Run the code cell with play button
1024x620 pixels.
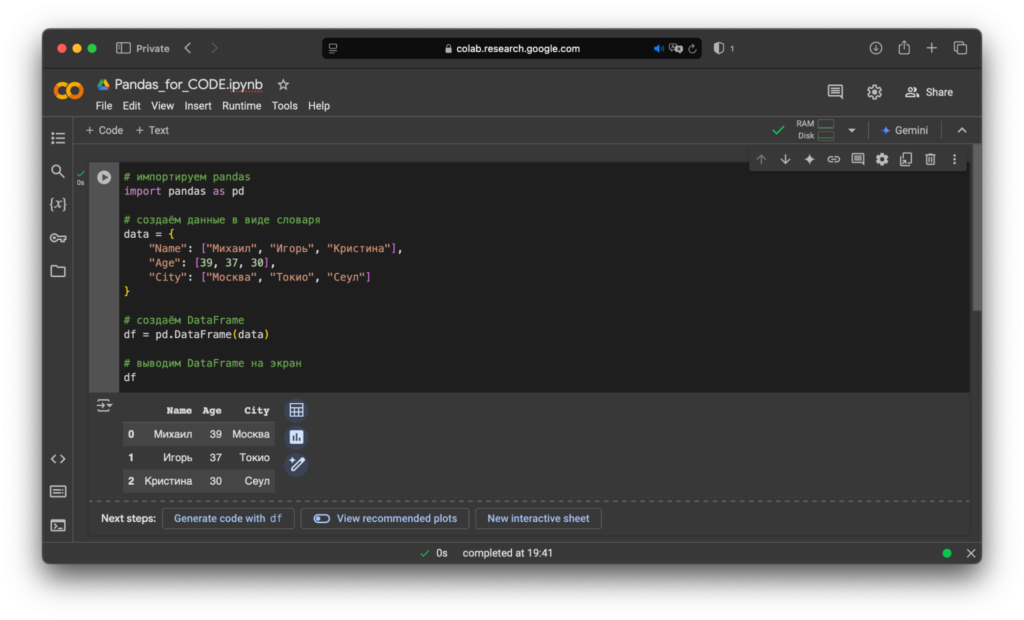pos(104,177)
